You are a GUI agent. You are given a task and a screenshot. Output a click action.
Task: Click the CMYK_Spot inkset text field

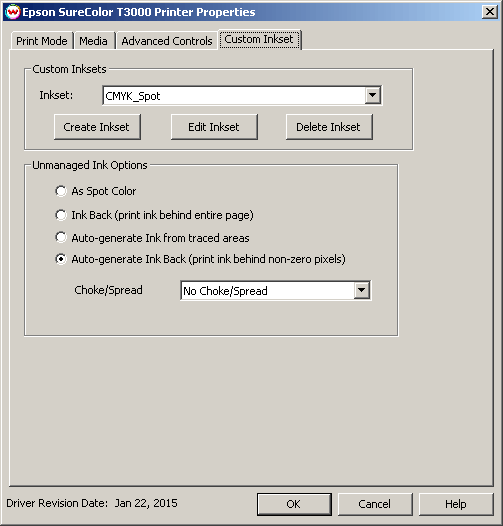pyautogui.click(x=234, y=96)
